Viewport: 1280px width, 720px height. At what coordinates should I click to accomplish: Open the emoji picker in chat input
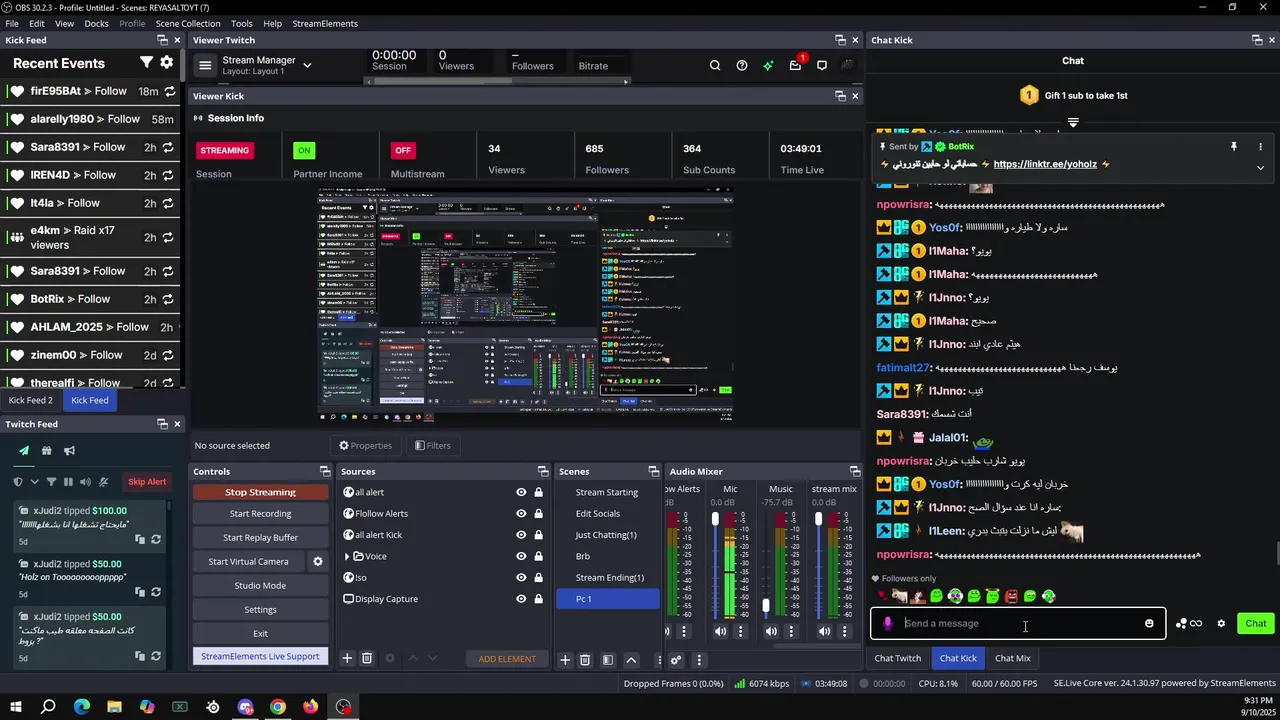(1149, 623)
